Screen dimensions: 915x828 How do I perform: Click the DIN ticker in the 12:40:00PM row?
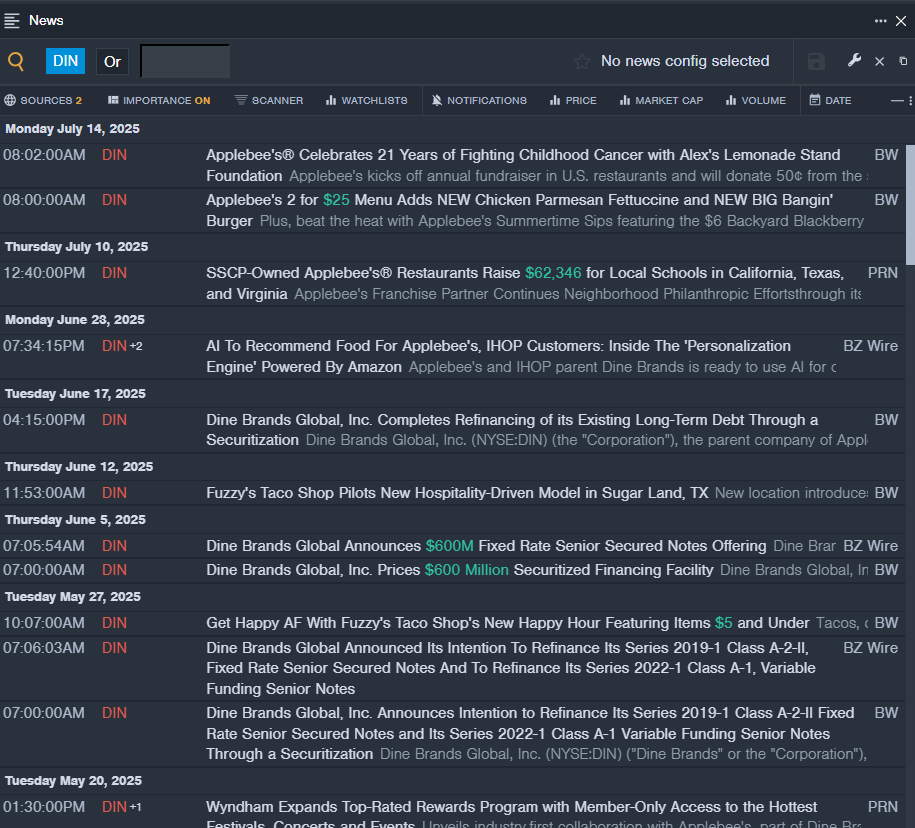(x=114, y=273)
